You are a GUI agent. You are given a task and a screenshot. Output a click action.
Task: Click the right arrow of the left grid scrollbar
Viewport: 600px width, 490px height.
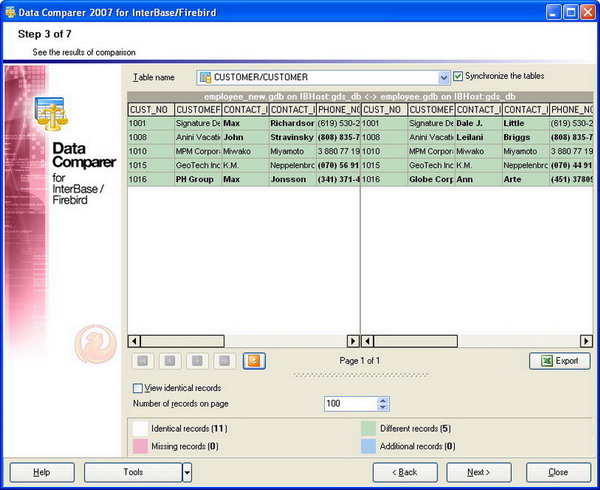[x=353, y=341]
